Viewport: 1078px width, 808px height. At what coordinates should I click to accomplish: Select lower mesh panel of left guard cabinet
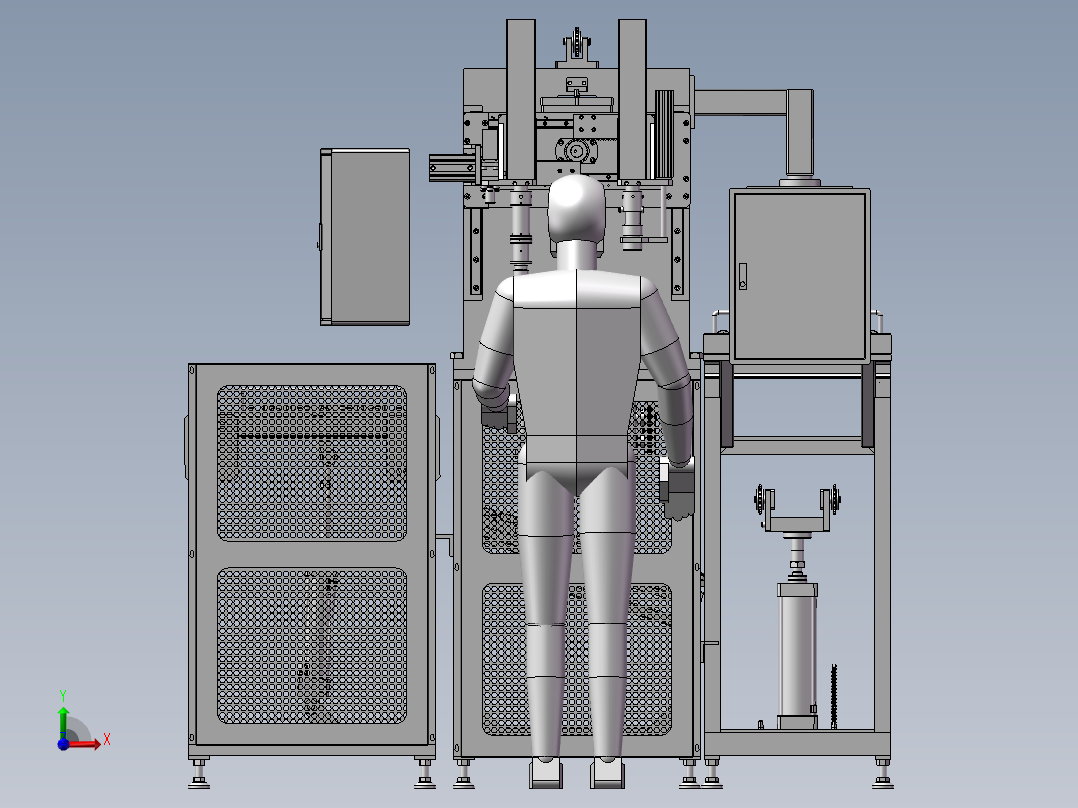(312, 646)
